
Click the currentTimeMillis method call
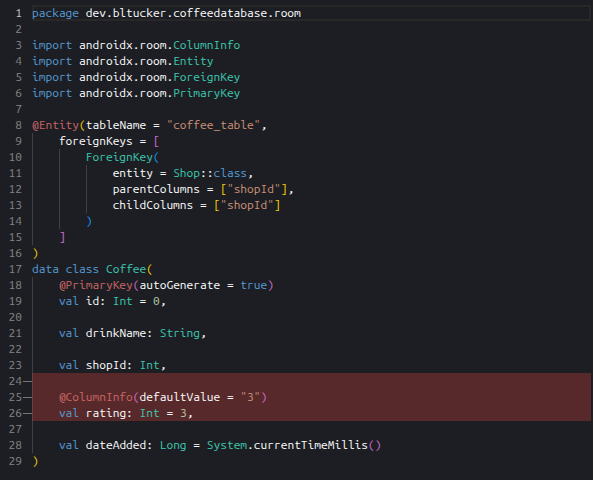[x=311, y=445]
